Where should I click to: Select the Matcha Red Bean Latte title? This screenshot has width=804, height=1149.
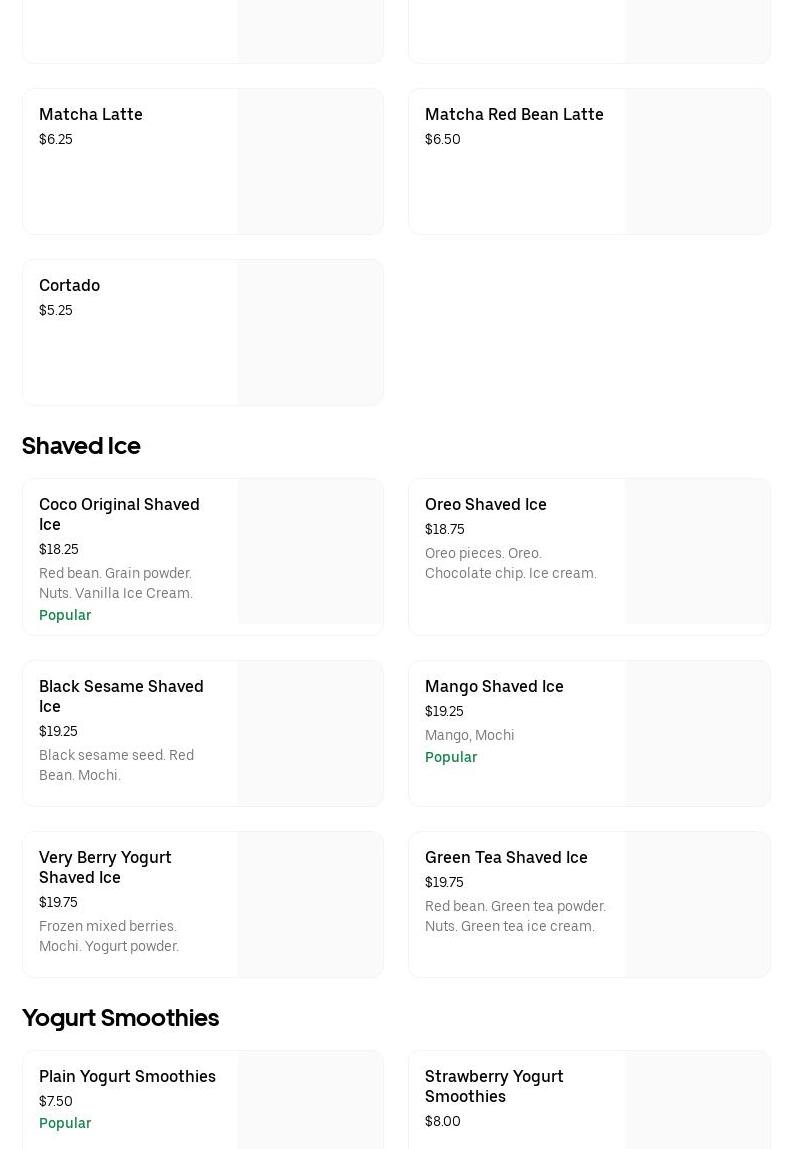pyautogui.click(x=514, y=114)
